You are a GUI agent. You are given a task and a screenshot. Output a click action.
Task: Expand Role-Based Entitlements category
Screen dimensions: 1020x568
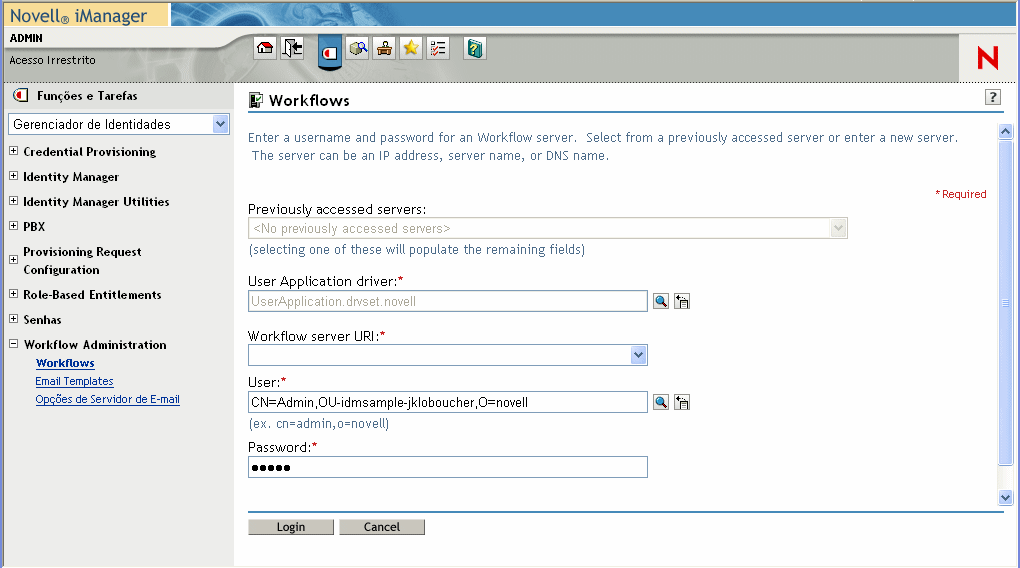point(13,294)
